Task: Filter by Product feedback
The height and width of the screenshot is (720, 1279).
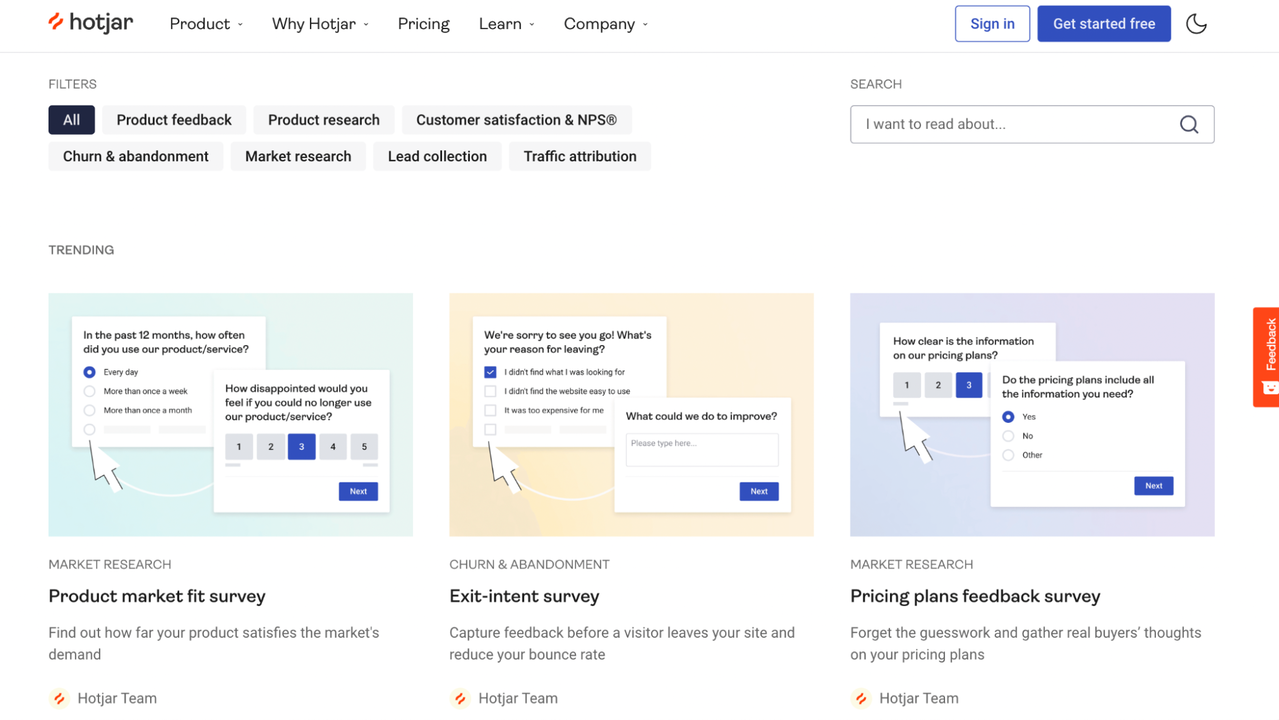Action: 174,120
